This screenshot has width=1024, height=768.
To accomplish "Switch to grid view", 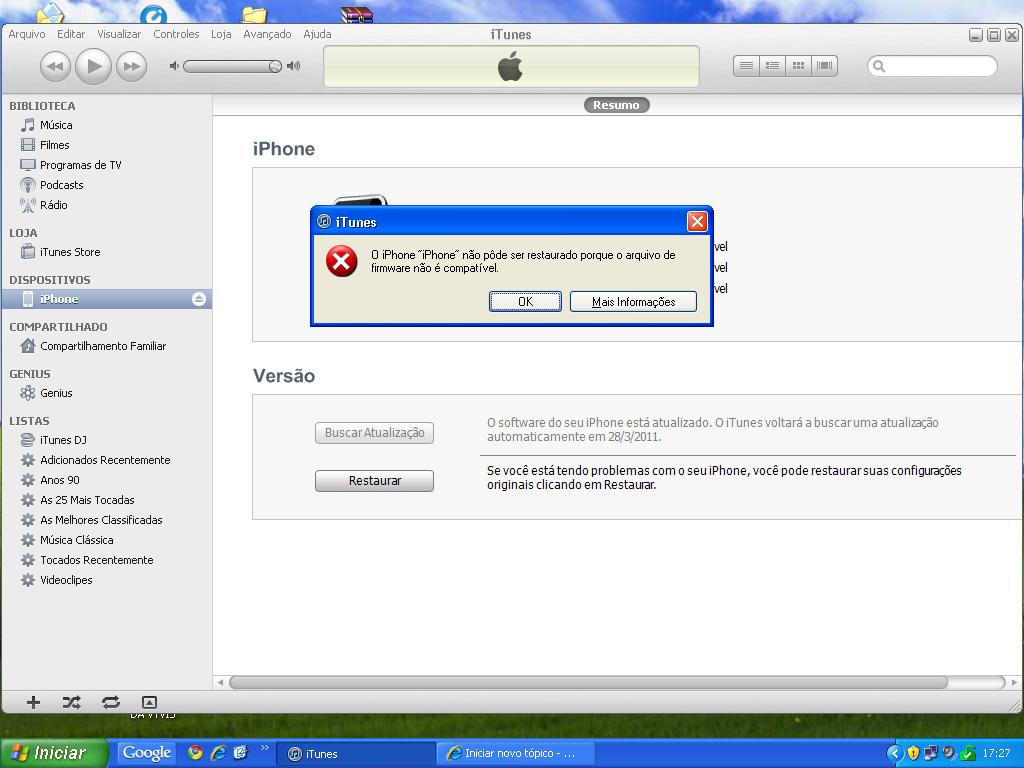I will coord(798,66).
